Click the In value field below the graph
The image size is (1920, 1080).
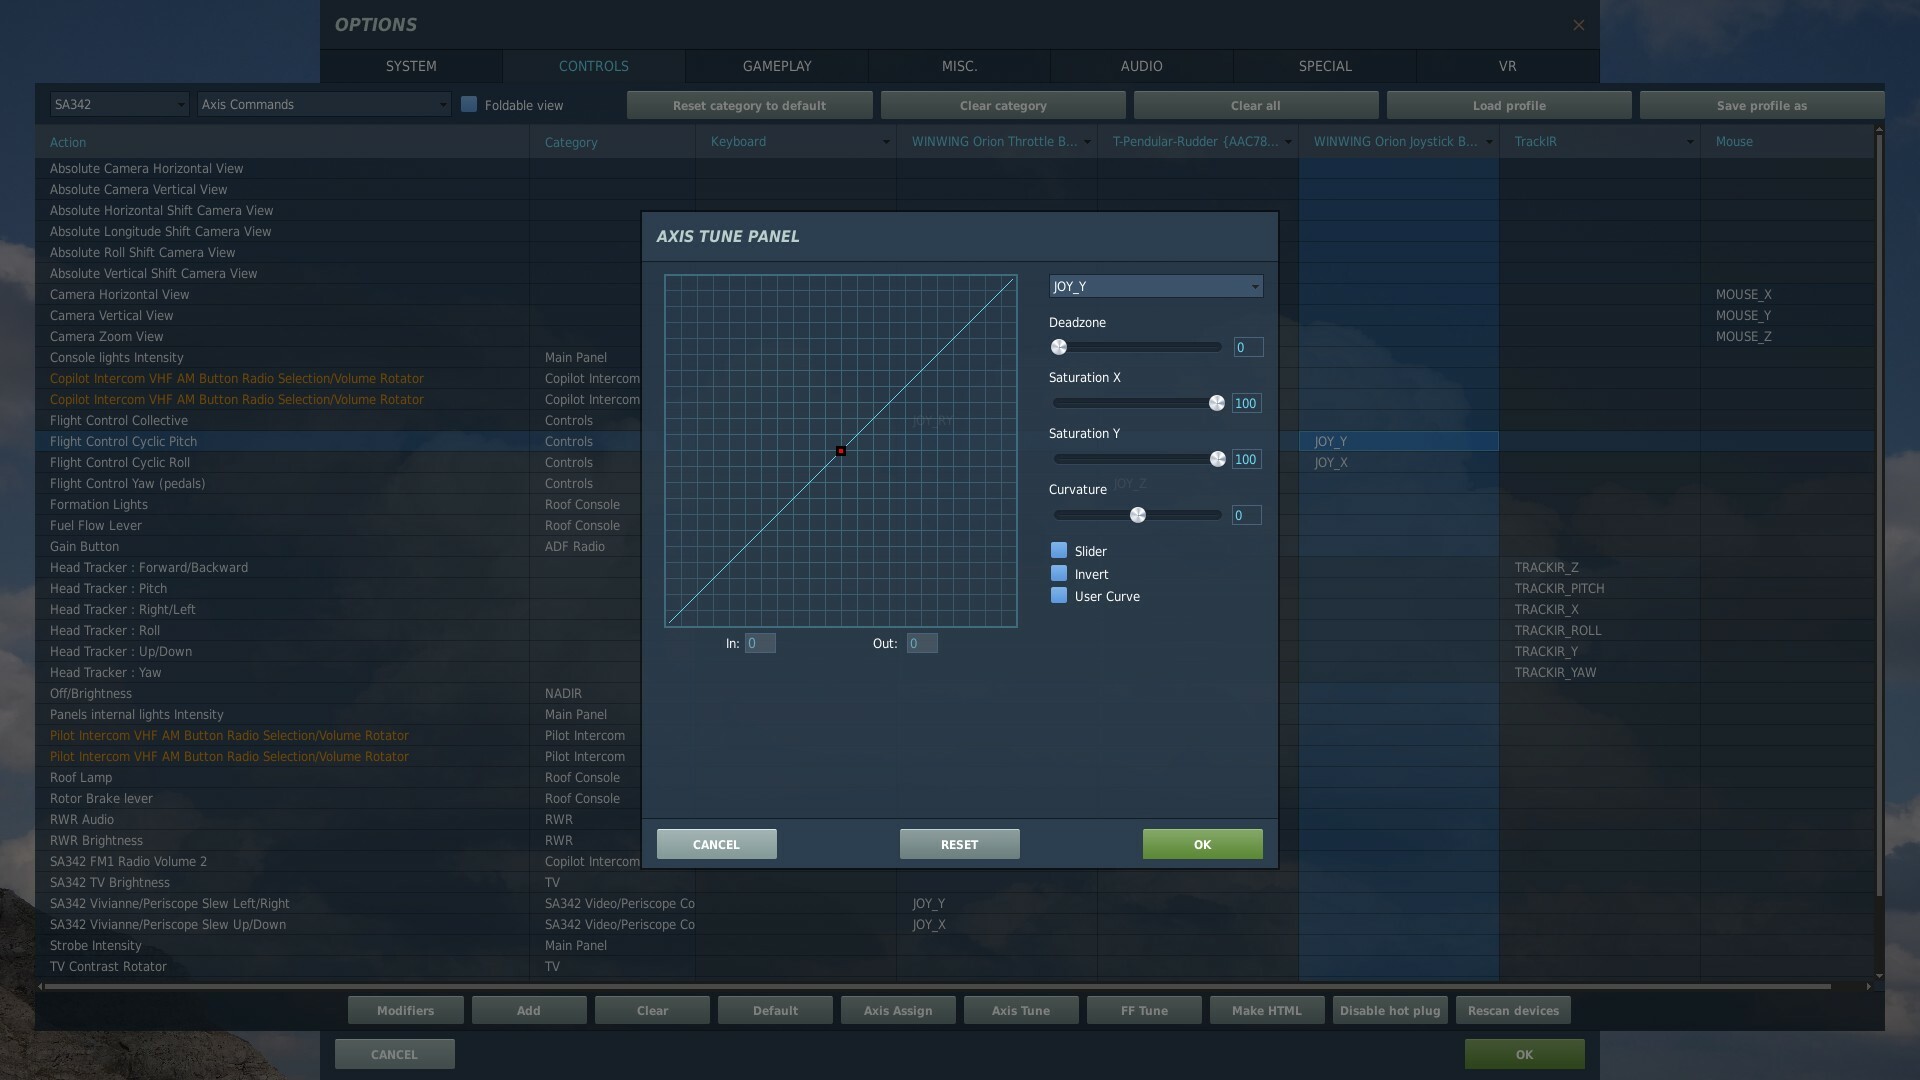[760, 643]
